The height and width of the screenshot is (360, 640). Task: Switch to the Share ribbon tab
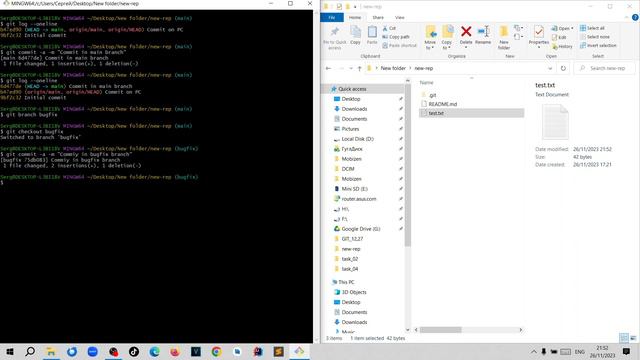click(378, 18)
